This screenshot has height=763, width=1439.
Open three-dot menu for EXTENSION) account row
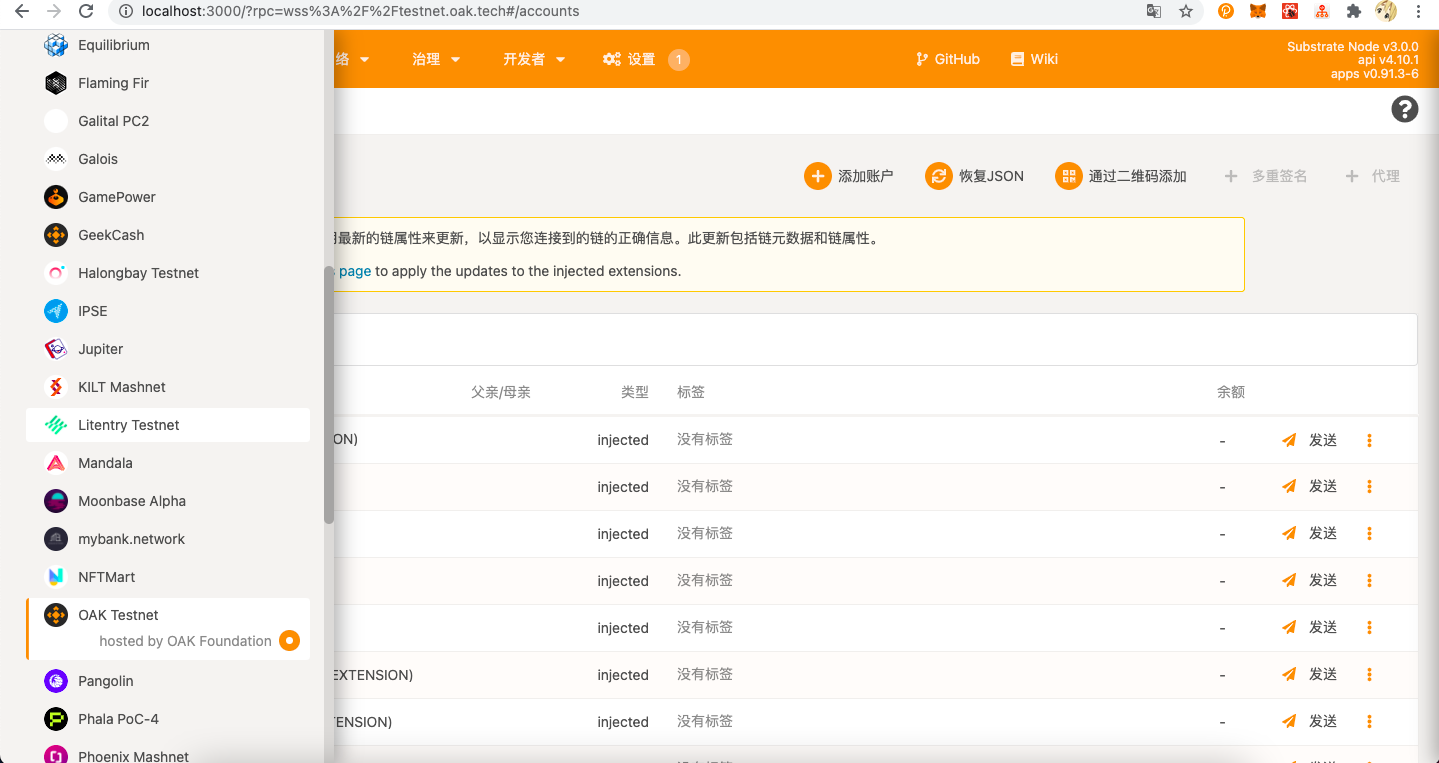[1369, 675]
